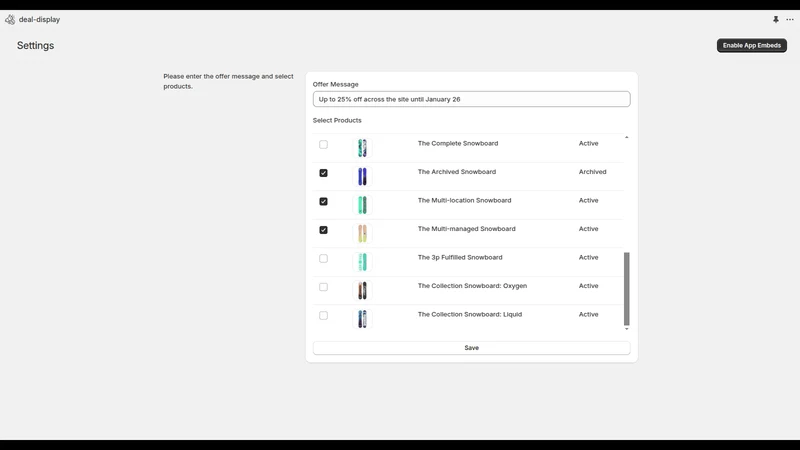This screenshot has width=800, height=450.
Task: Click 'The Multi-location Snowboard' product name
Action: coord(464,201)
